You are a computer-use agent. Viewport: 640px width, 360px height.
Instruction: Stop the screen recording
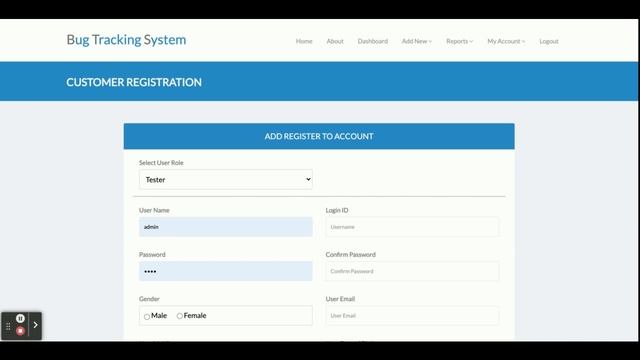(20, 331)
